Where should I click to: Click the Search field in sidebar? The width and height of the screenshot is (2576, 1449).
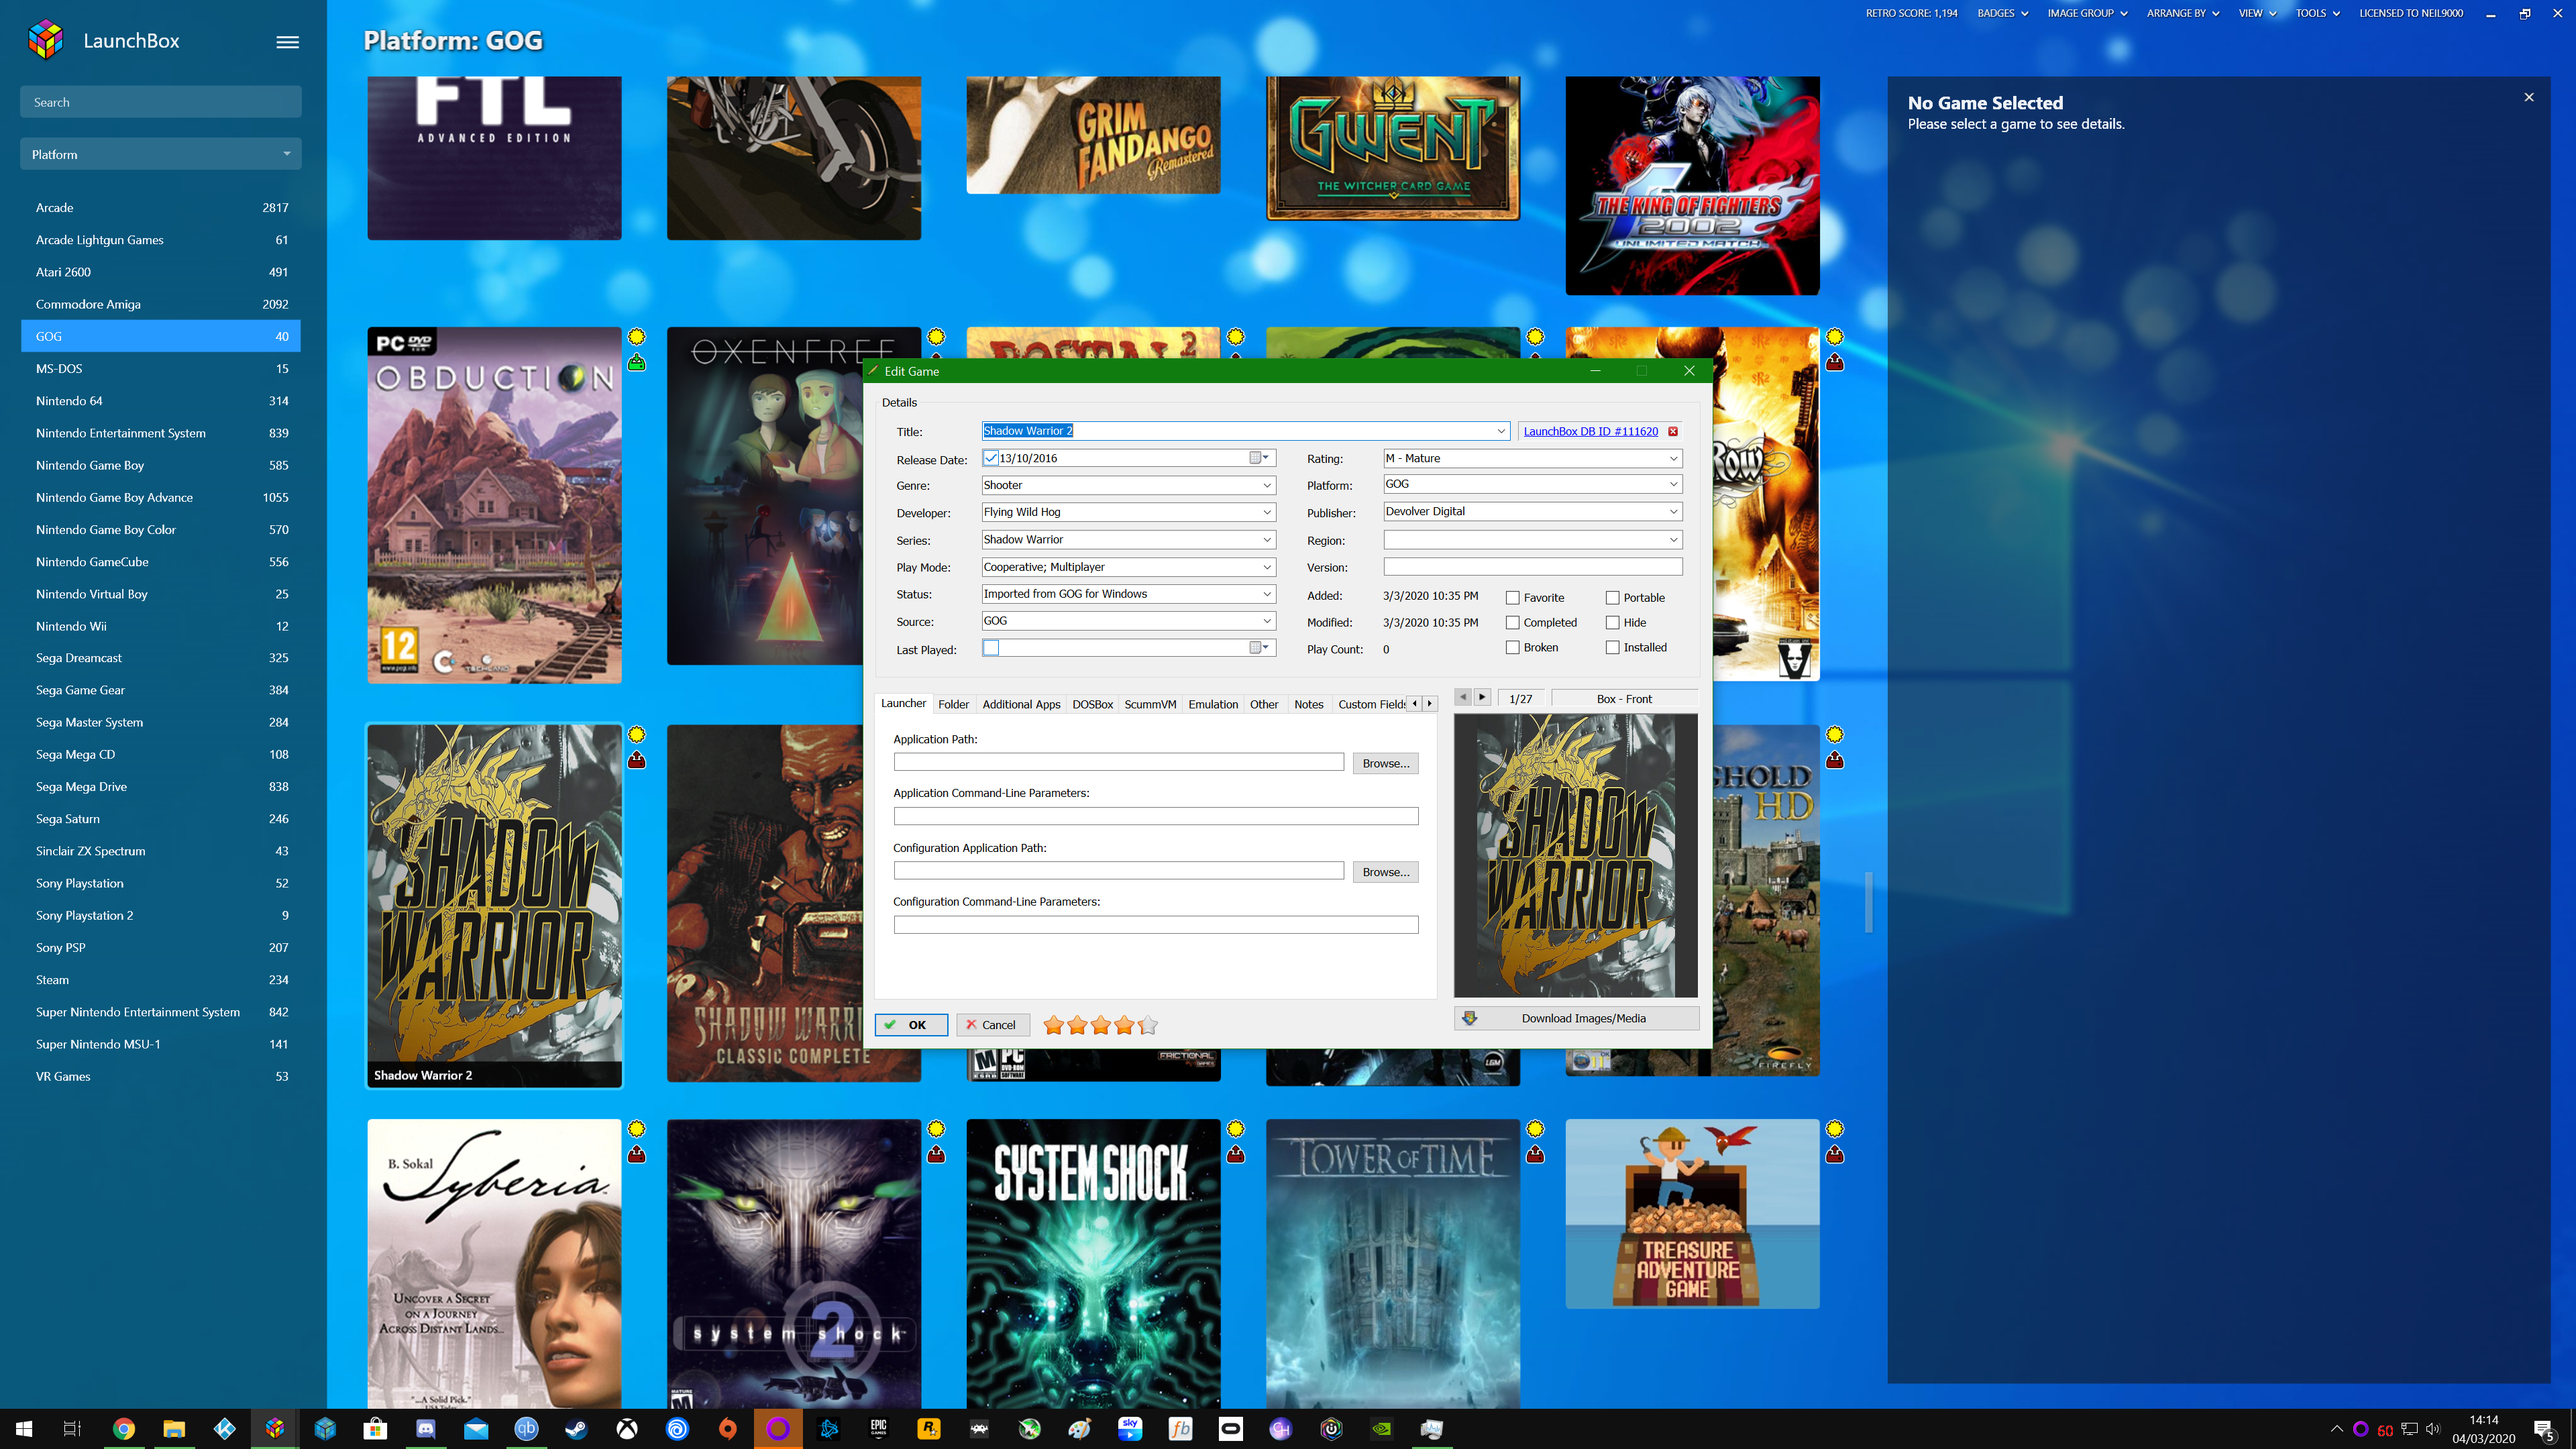point(161,102)
